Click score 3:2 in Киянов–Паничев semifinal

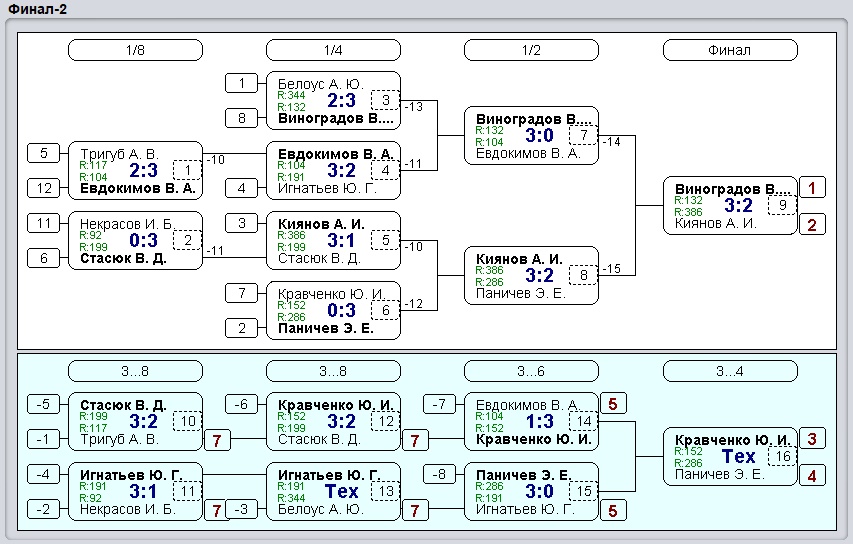tap(540, 275)
